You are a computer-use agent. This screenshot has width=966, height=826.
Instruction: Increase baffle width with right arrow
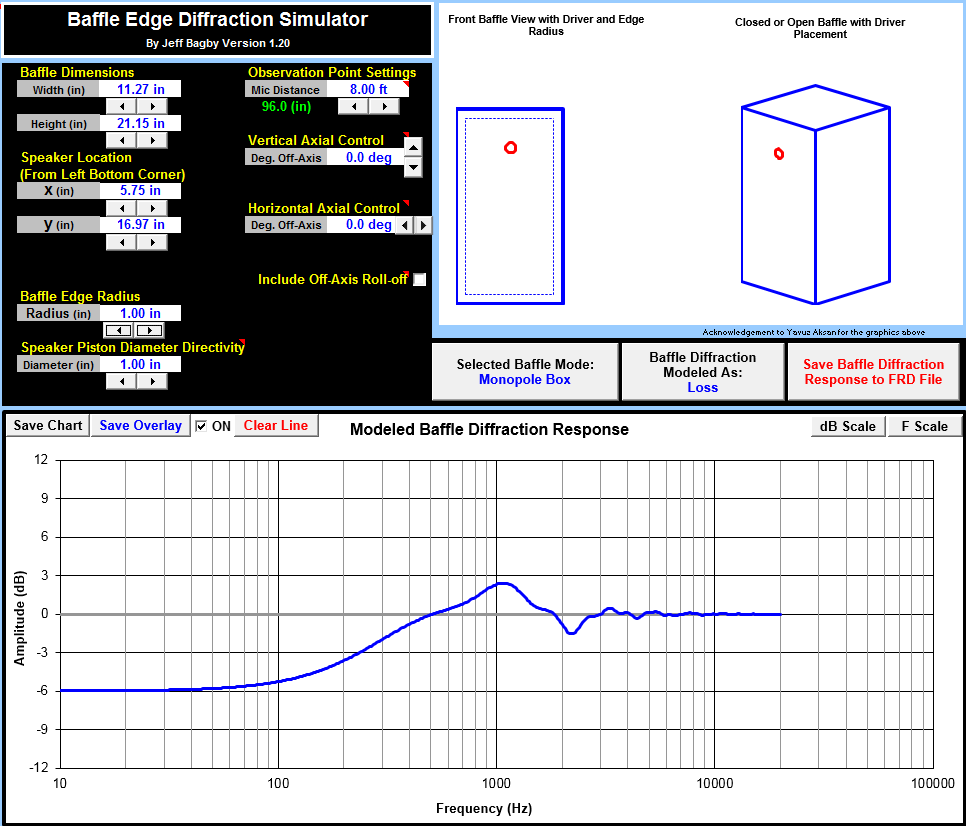click(x=152, y=107)
